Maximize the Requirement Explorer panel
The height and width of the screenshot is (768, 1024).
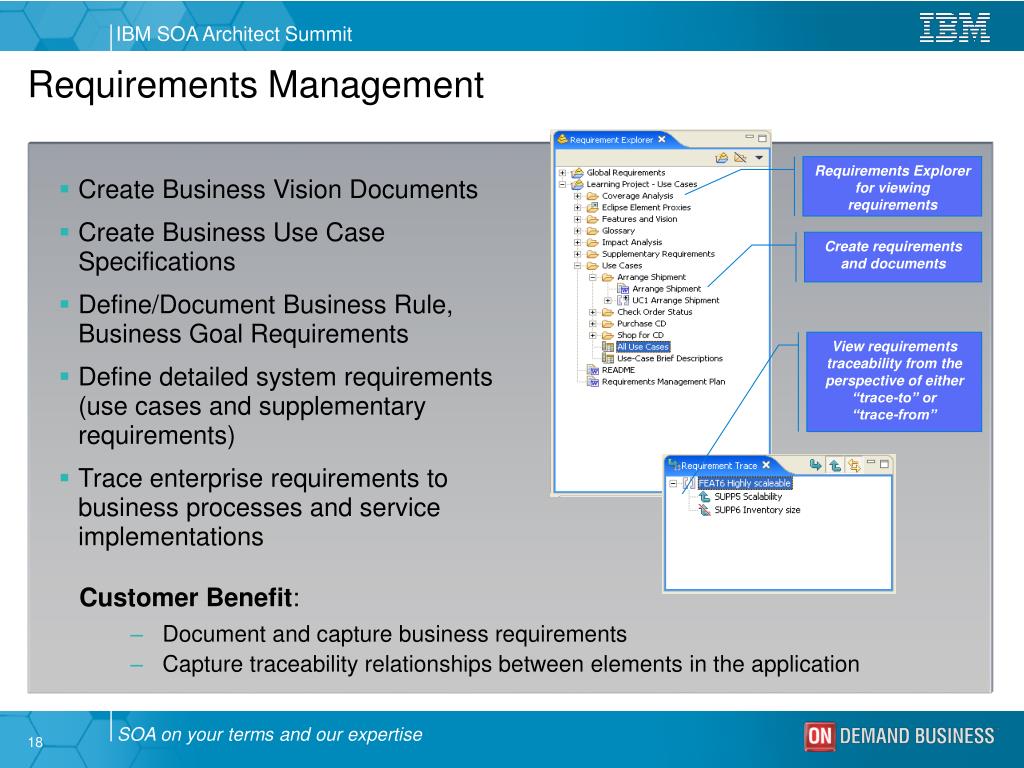click(762, 138)
